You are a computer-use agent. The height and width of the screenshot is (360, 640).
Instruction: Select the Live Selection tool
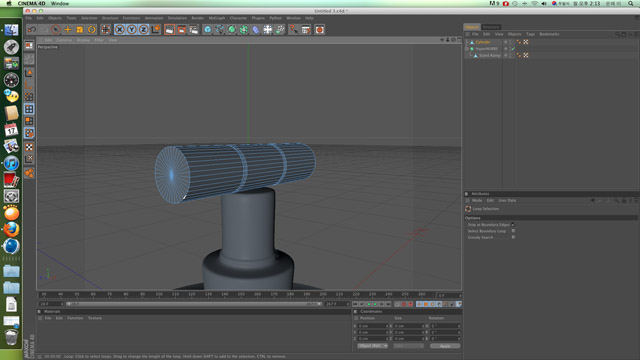pos(56,29)
